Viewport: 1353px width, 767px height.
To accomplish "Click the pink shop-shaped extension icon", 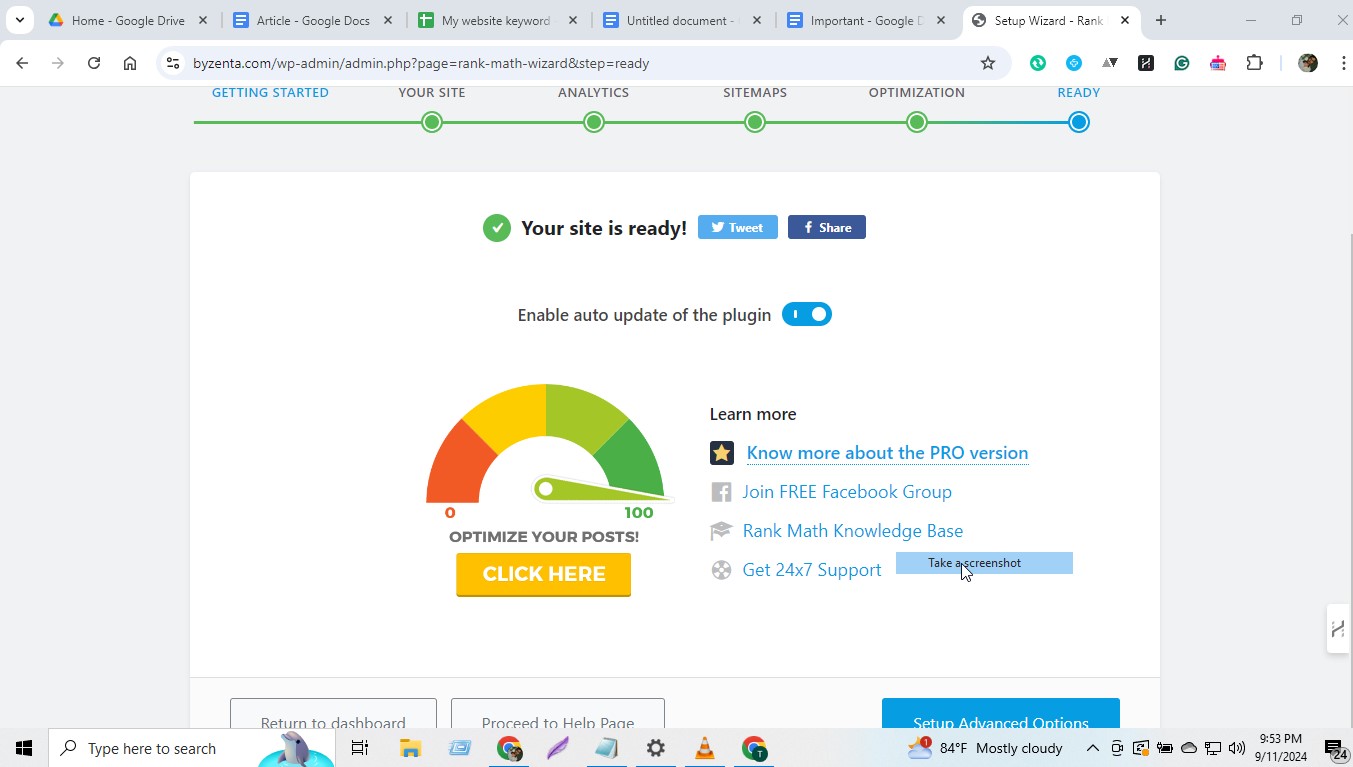I will [x=1218, y=63].
